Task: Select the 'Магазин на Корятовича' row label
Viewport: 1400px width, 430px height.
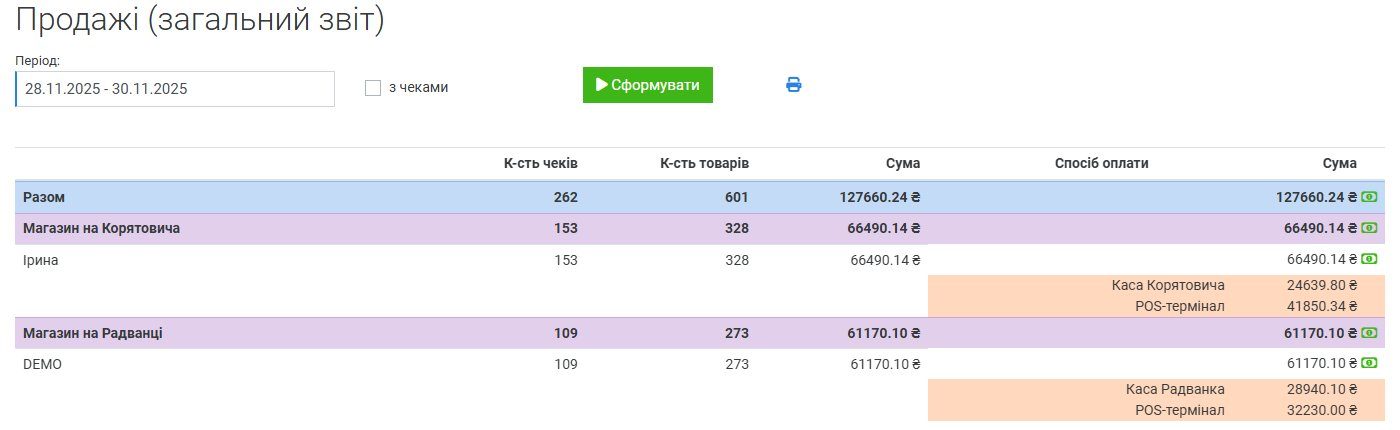Action: (x=101, y=228)
